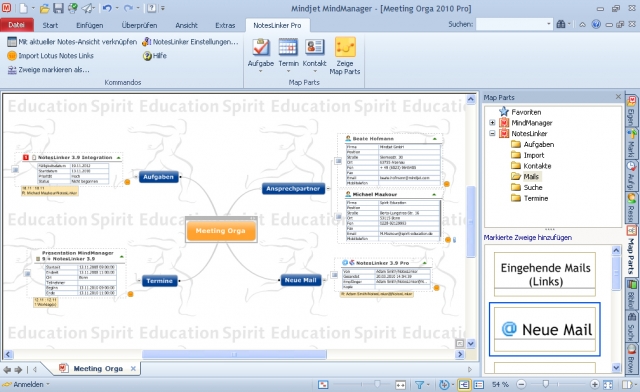Select the Neue Mail map part thumbnail

pos(545,329)
